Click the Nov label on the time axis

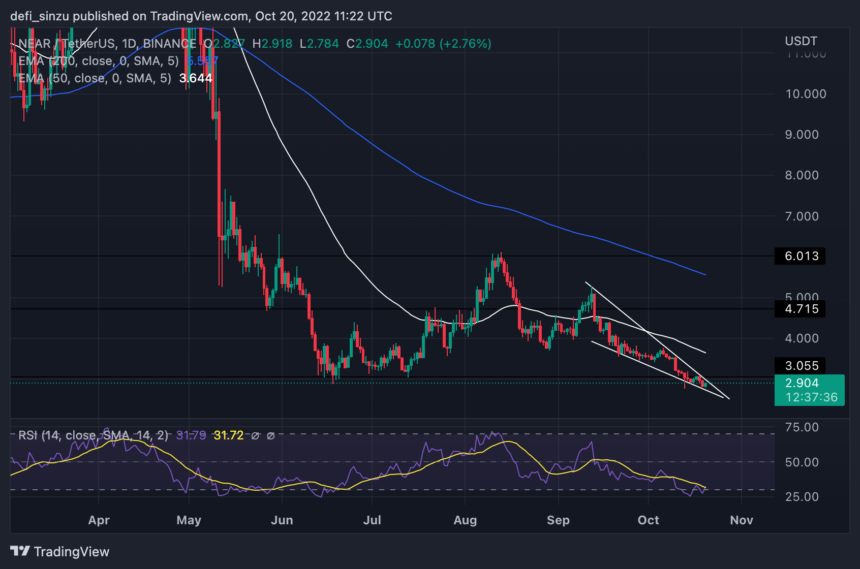click(740, 520)
